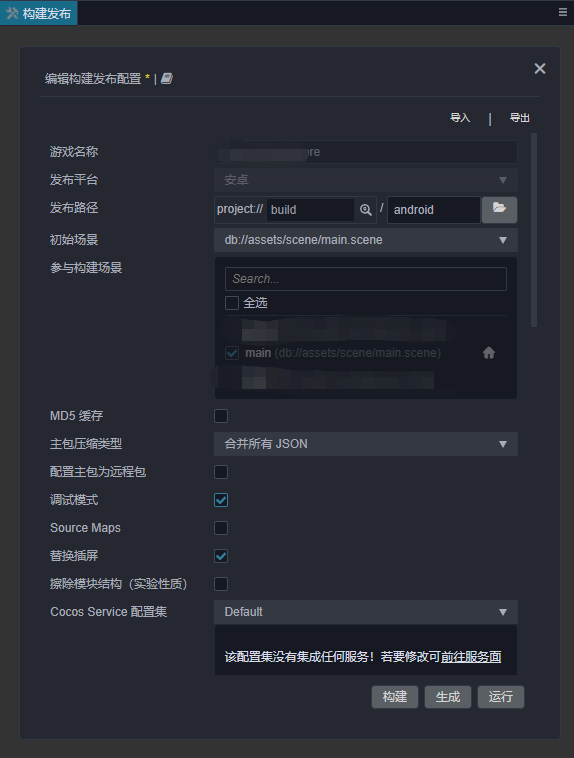The image size is (574, 758).
Task: Toggle the Source Maps checkbox
Action: pyautogui.click(x=221, y=528)
